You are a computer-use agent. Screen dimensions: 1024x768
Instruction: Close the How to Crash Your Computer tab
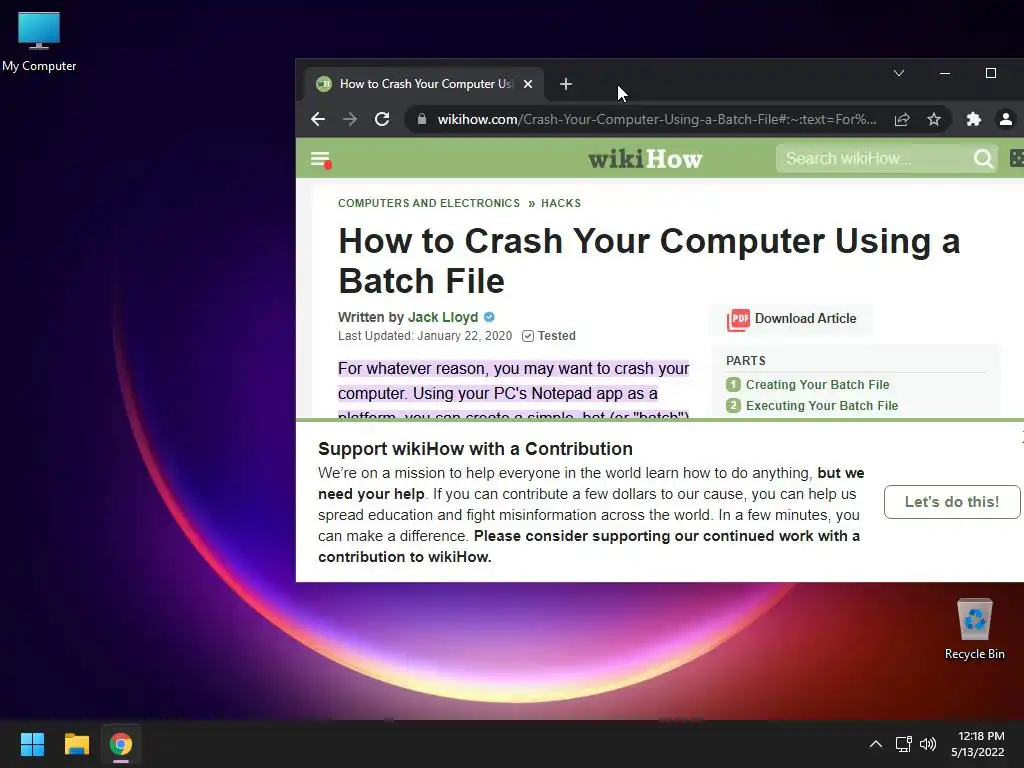click(528, 84)
